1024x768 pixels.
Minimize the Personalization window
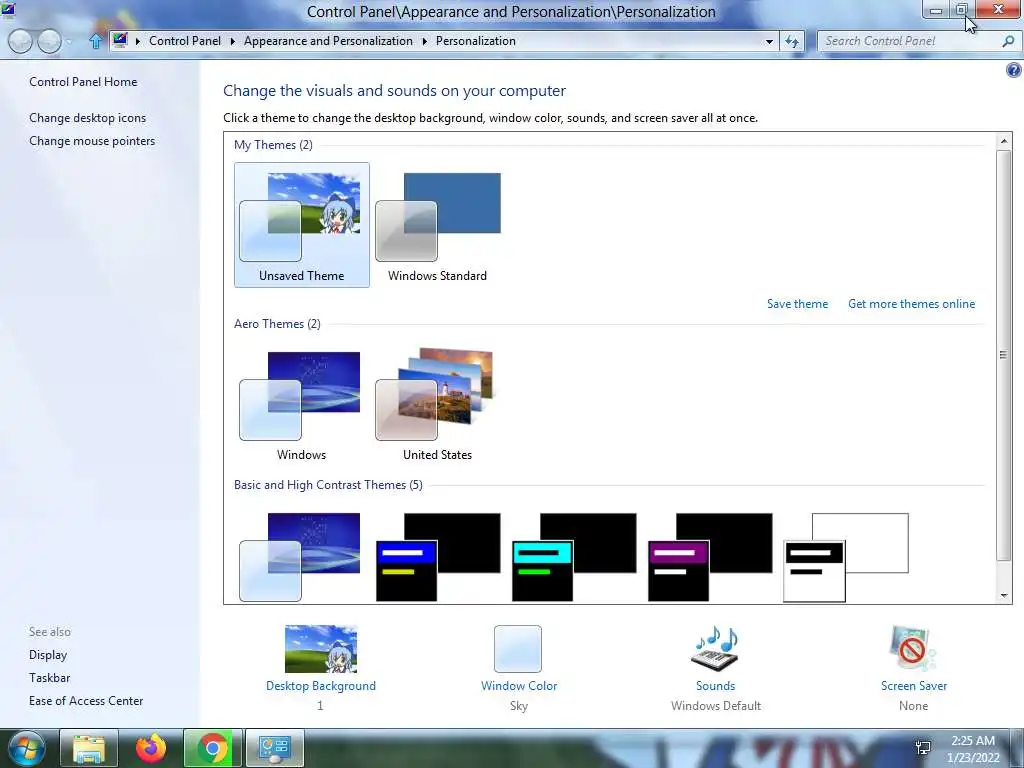935,10
